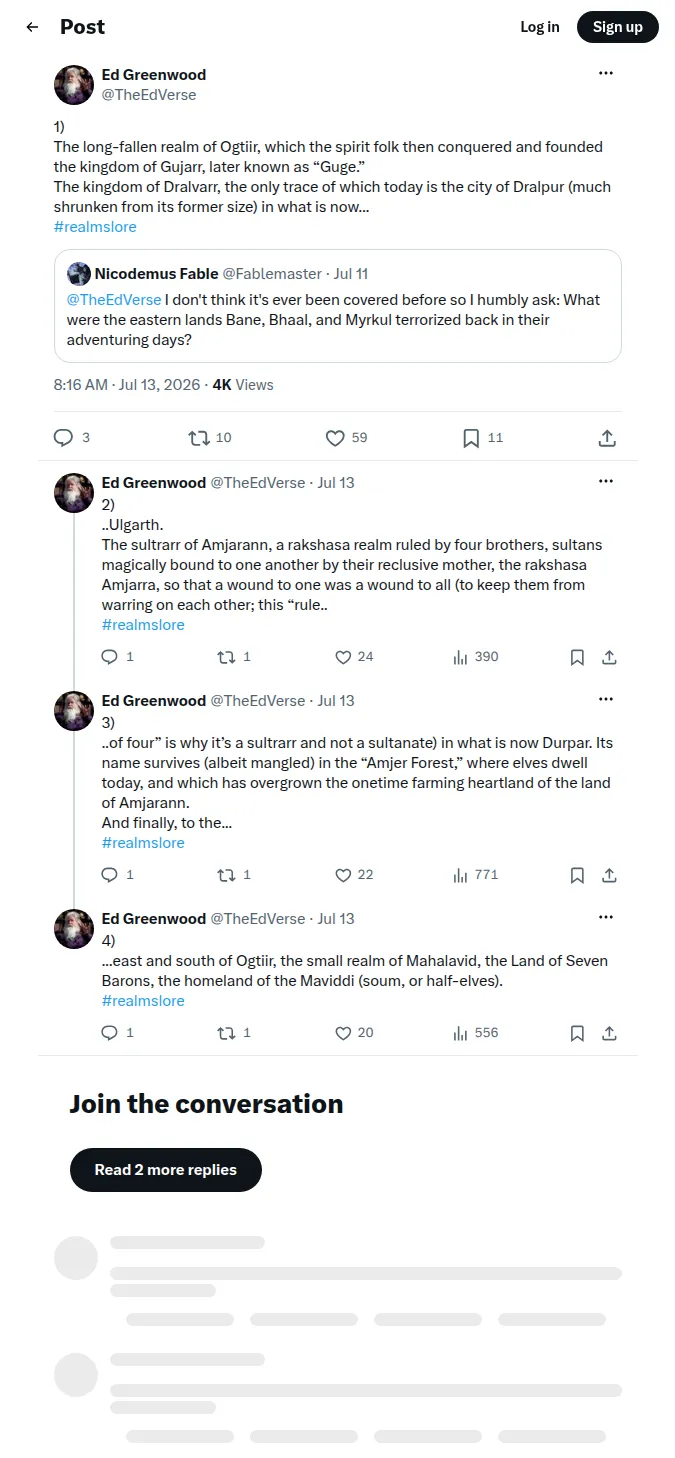Share the main post
The image size is (675, 1458).
point(607,438)
